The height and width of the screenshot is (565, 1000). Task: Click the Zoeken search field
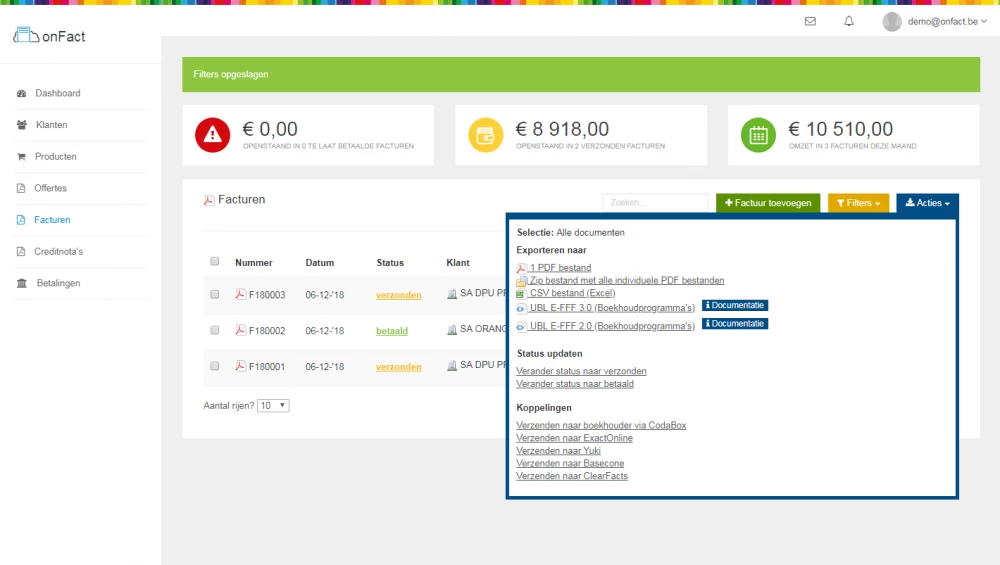coord(655,203)
